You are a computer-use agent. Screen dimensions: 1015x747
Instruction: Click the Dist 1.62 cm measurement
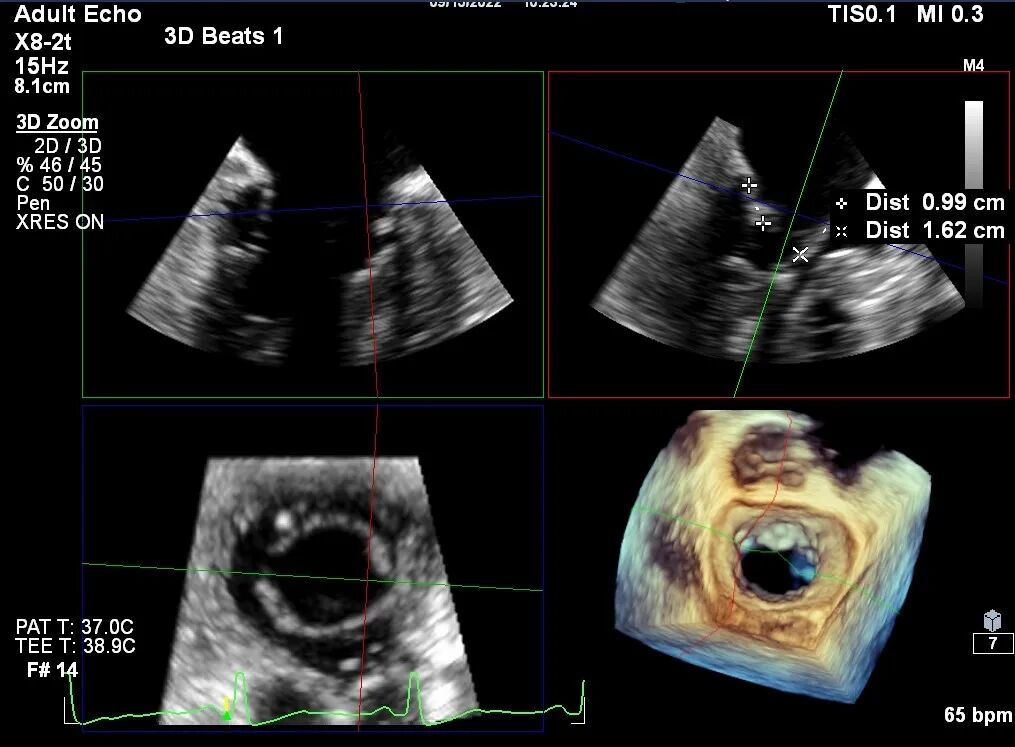click(x=935, y=230)
